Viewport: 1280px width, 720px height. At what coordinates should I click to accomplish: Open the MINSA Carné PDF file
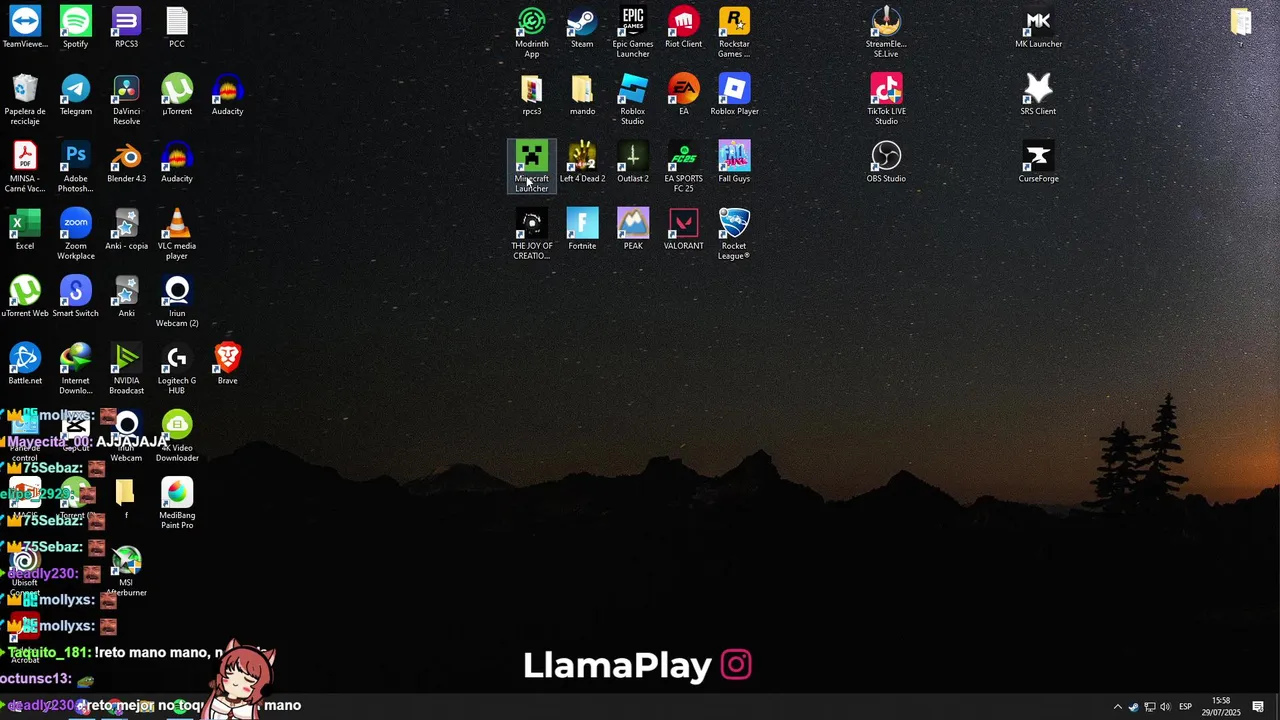point(25,167)
